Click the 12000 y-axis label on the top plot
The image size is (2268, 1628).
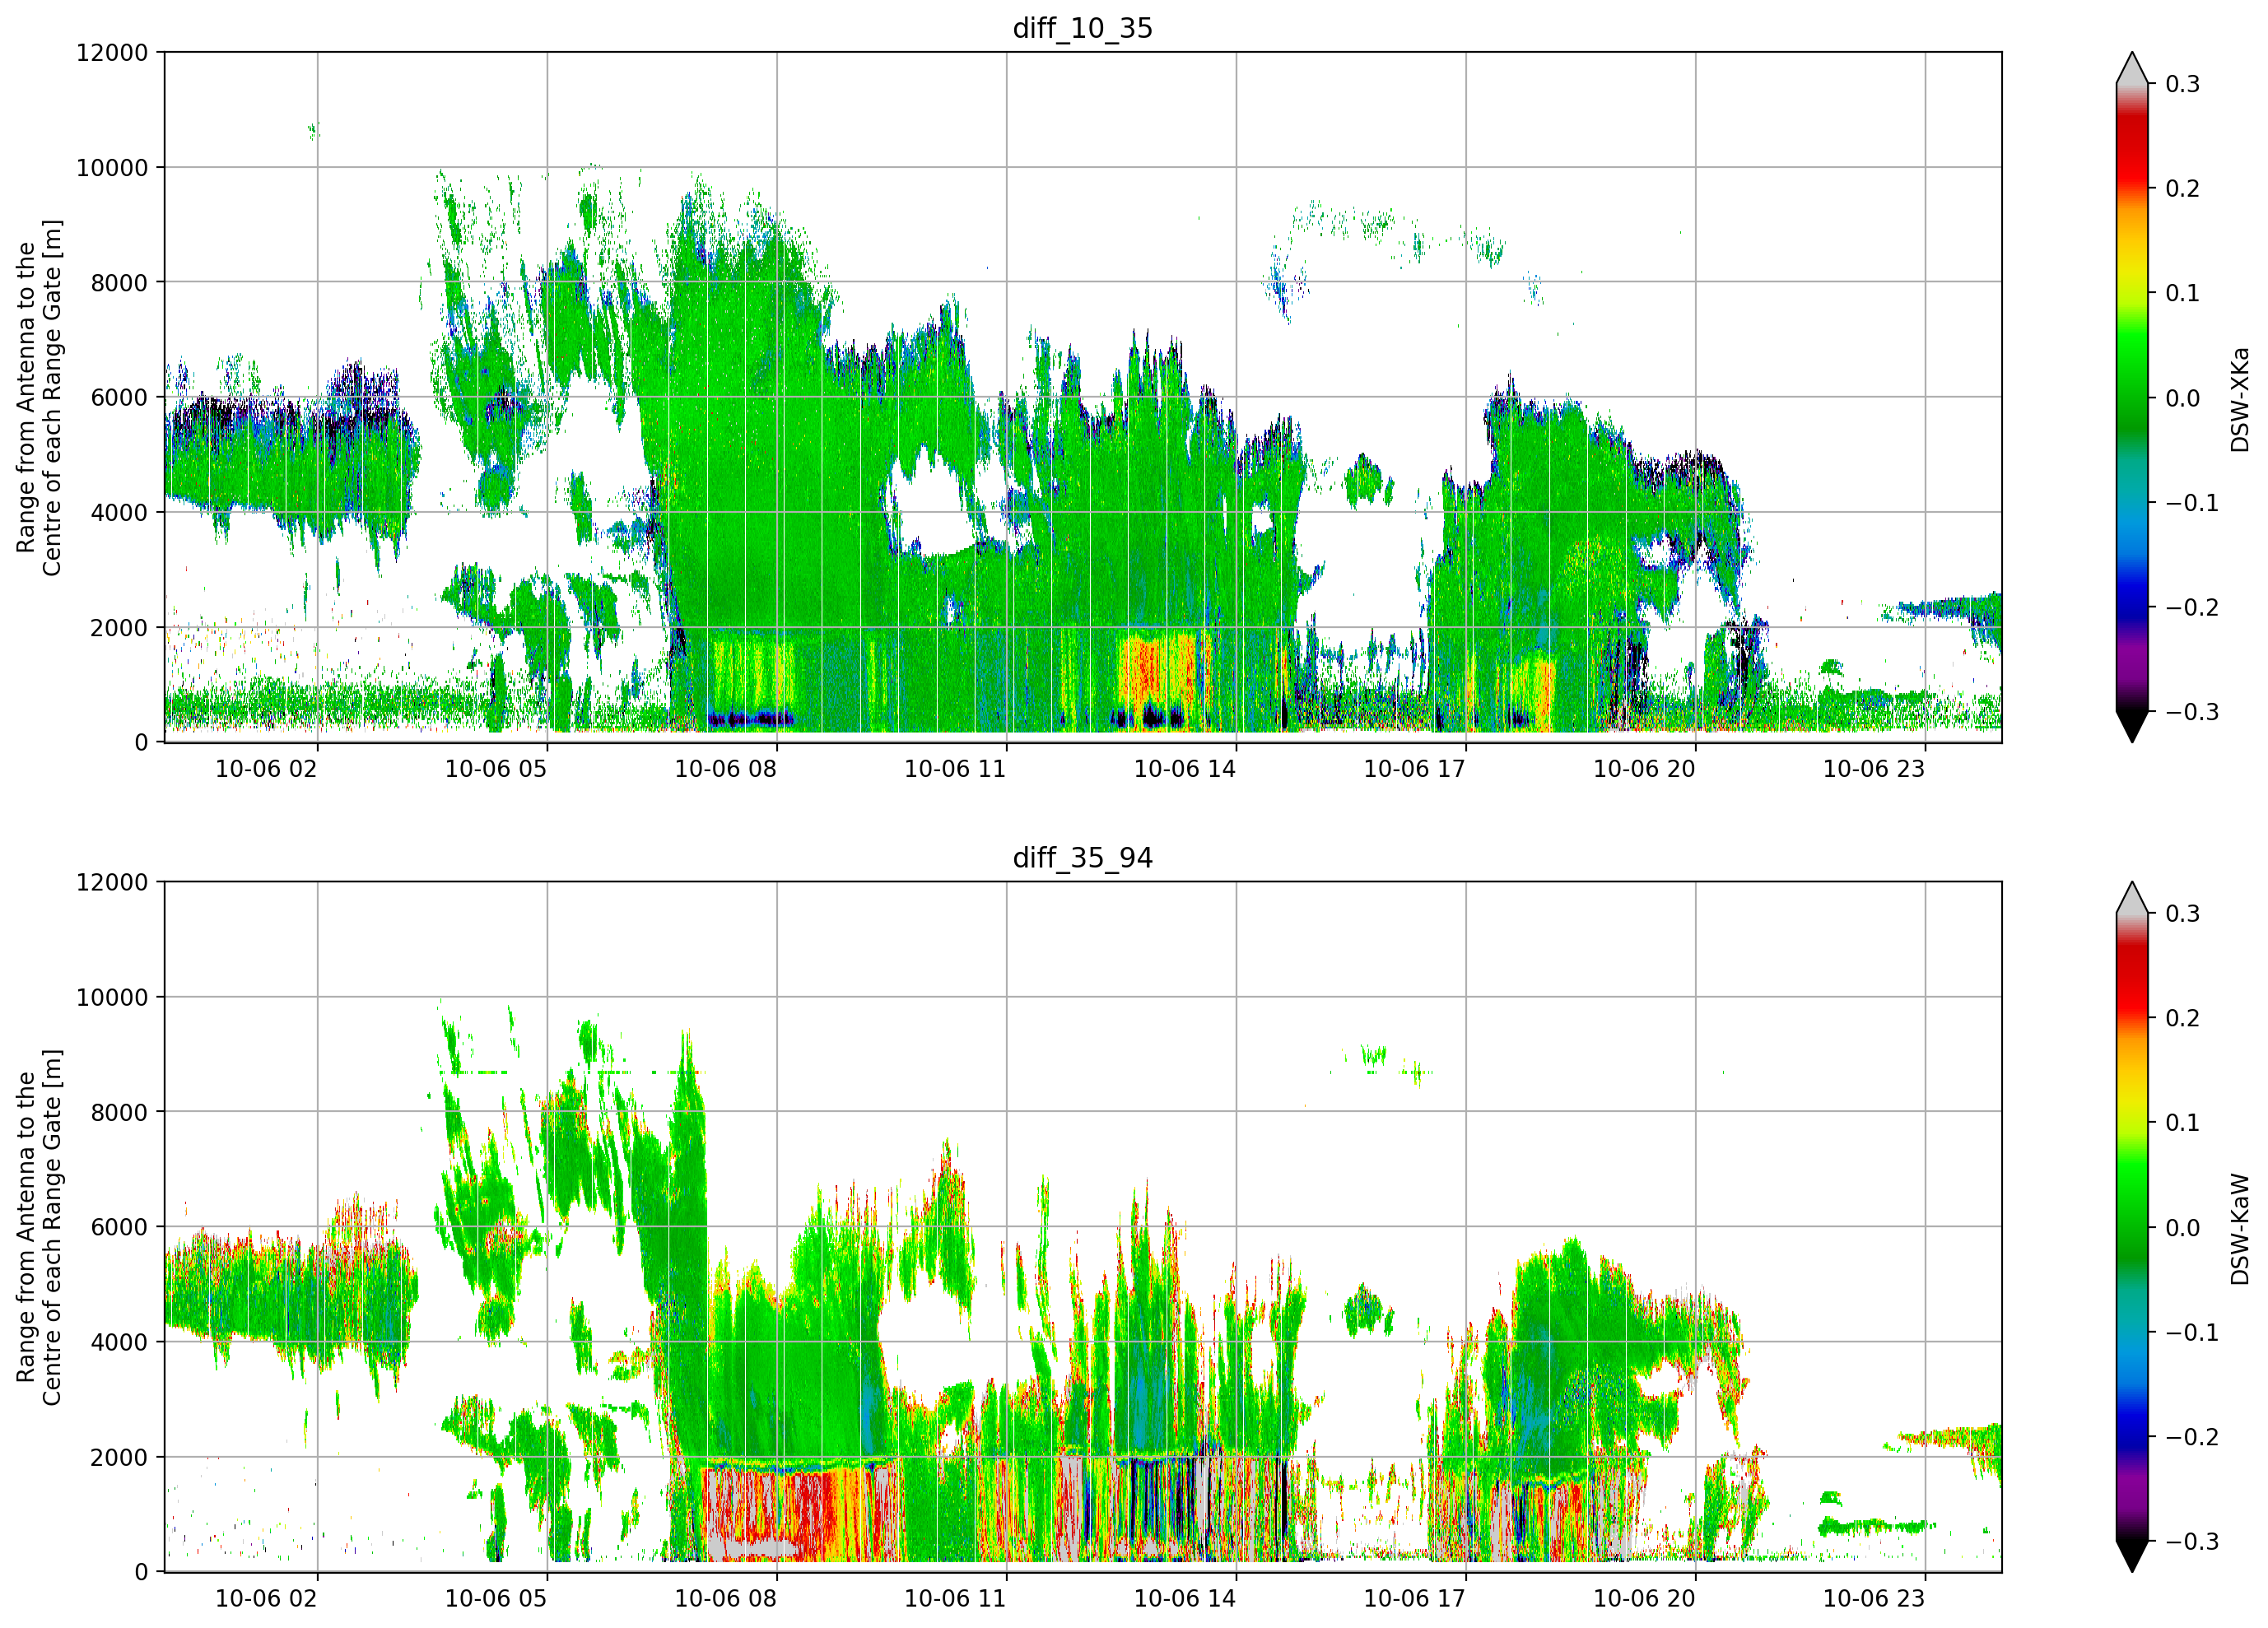pos(112,53)
